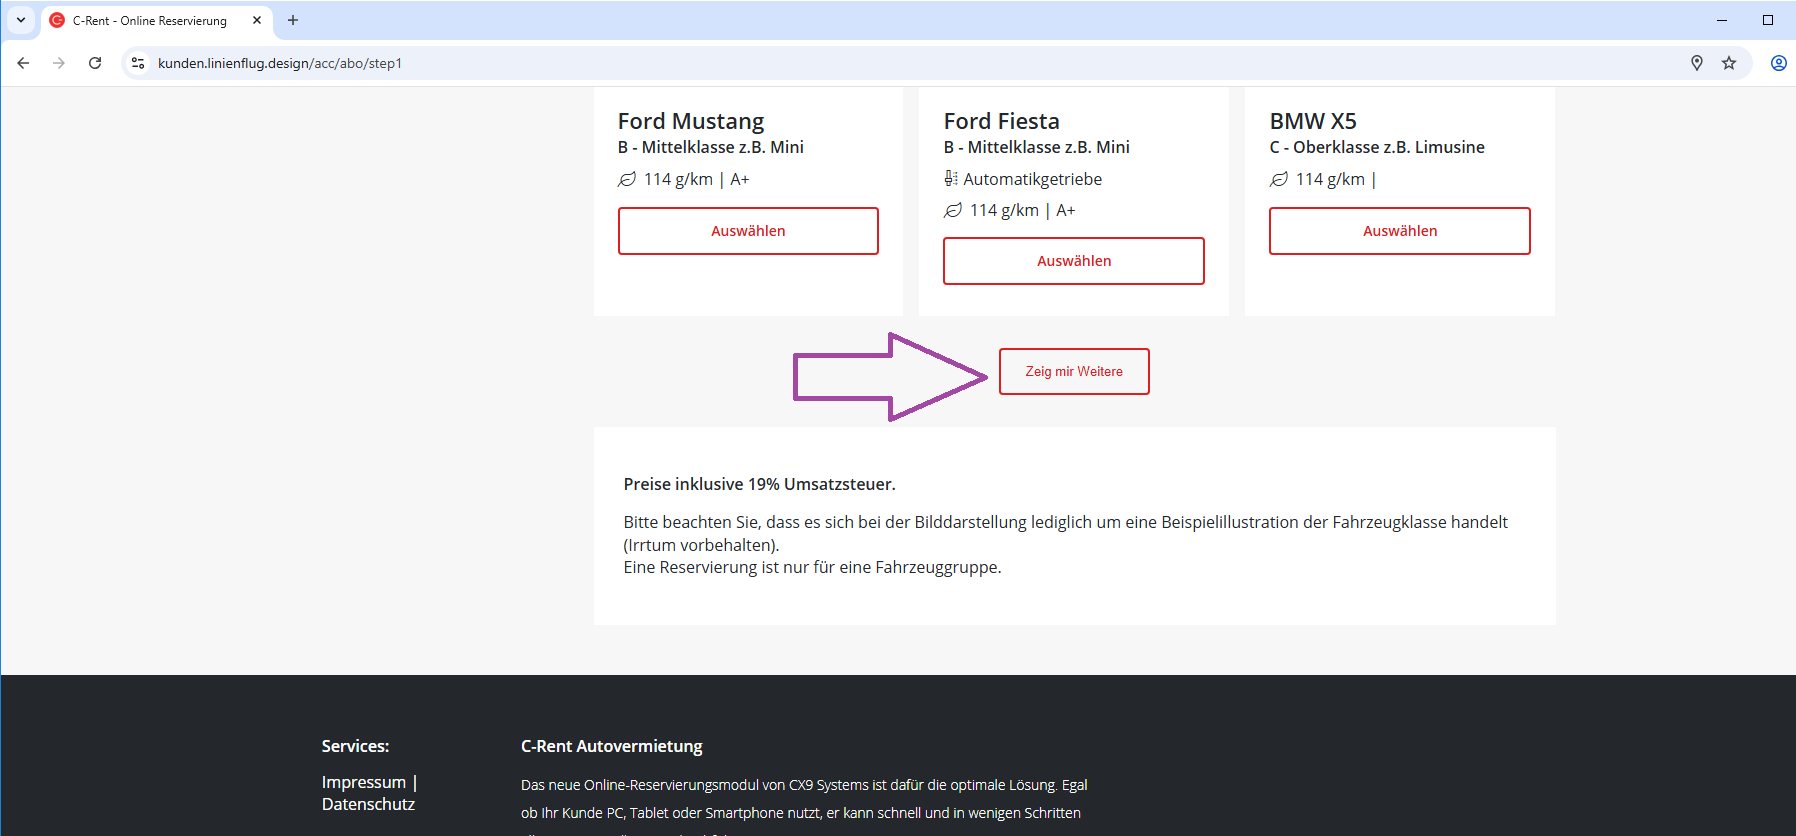
Task: Close the C-Rent Online Reservierung tab
Action: coord(257,20)
